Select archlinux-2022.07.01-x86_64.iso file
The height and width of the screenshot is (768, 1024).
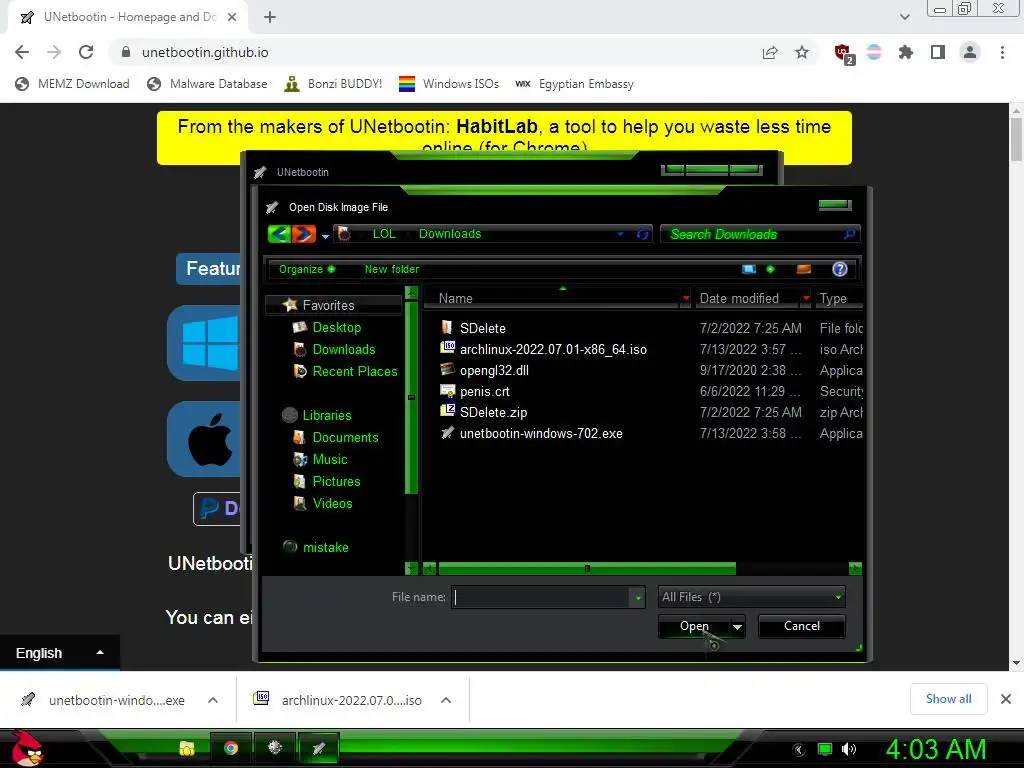click(553, 349)
